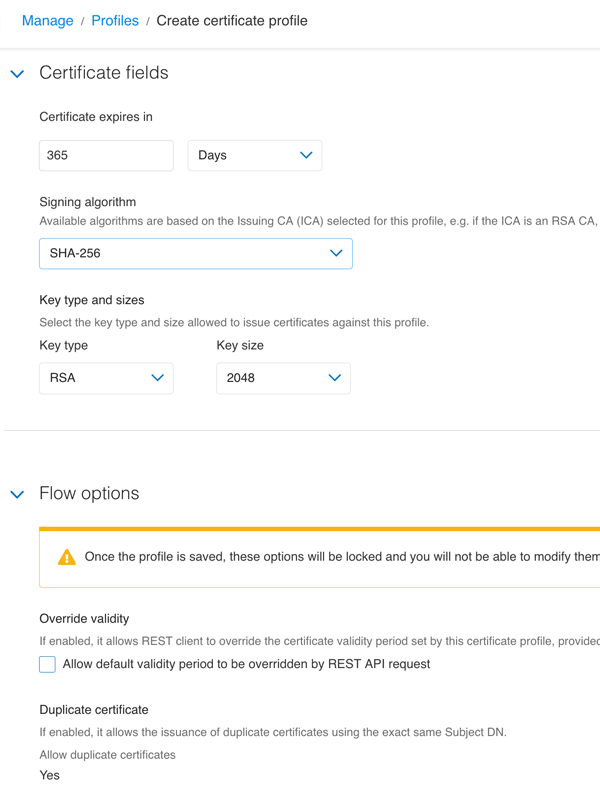Click the 'Allow default validity period' checkbox label
Viewport: 600px width, 788px height.
click(246, 664)
